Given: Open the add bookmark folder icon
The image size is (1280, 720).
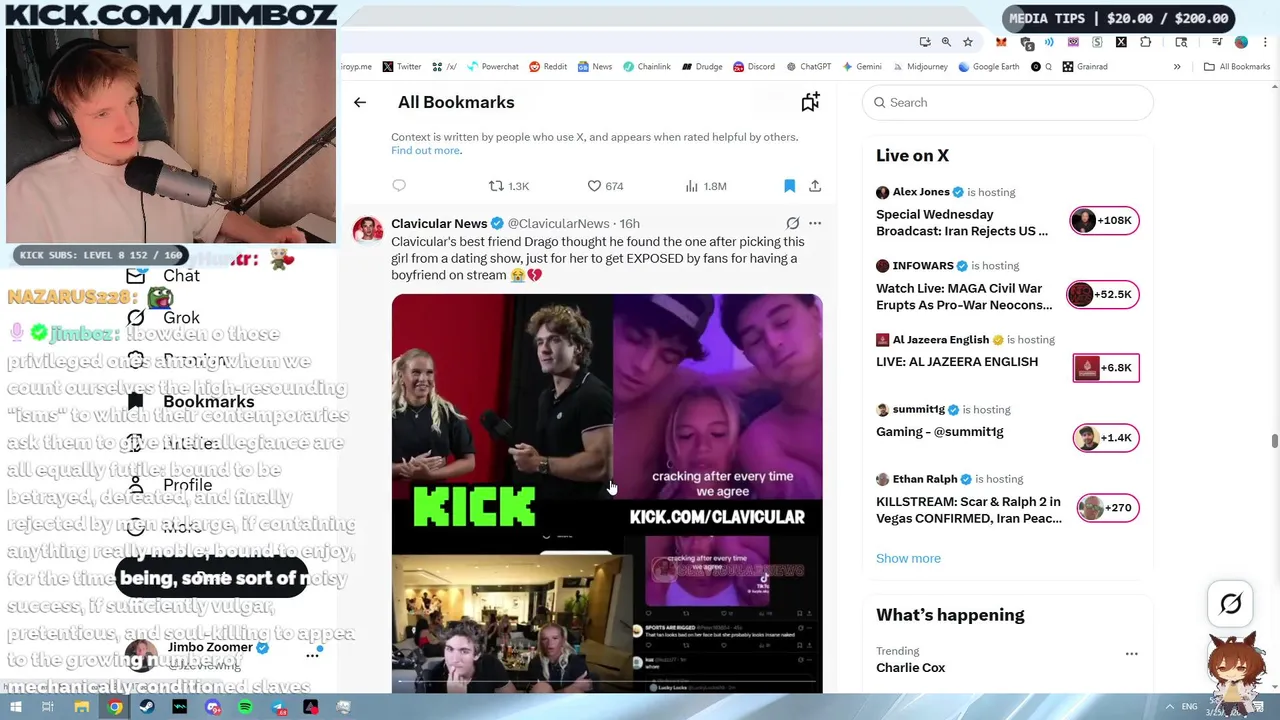Looking at the screenshot, I should (810, 102).
